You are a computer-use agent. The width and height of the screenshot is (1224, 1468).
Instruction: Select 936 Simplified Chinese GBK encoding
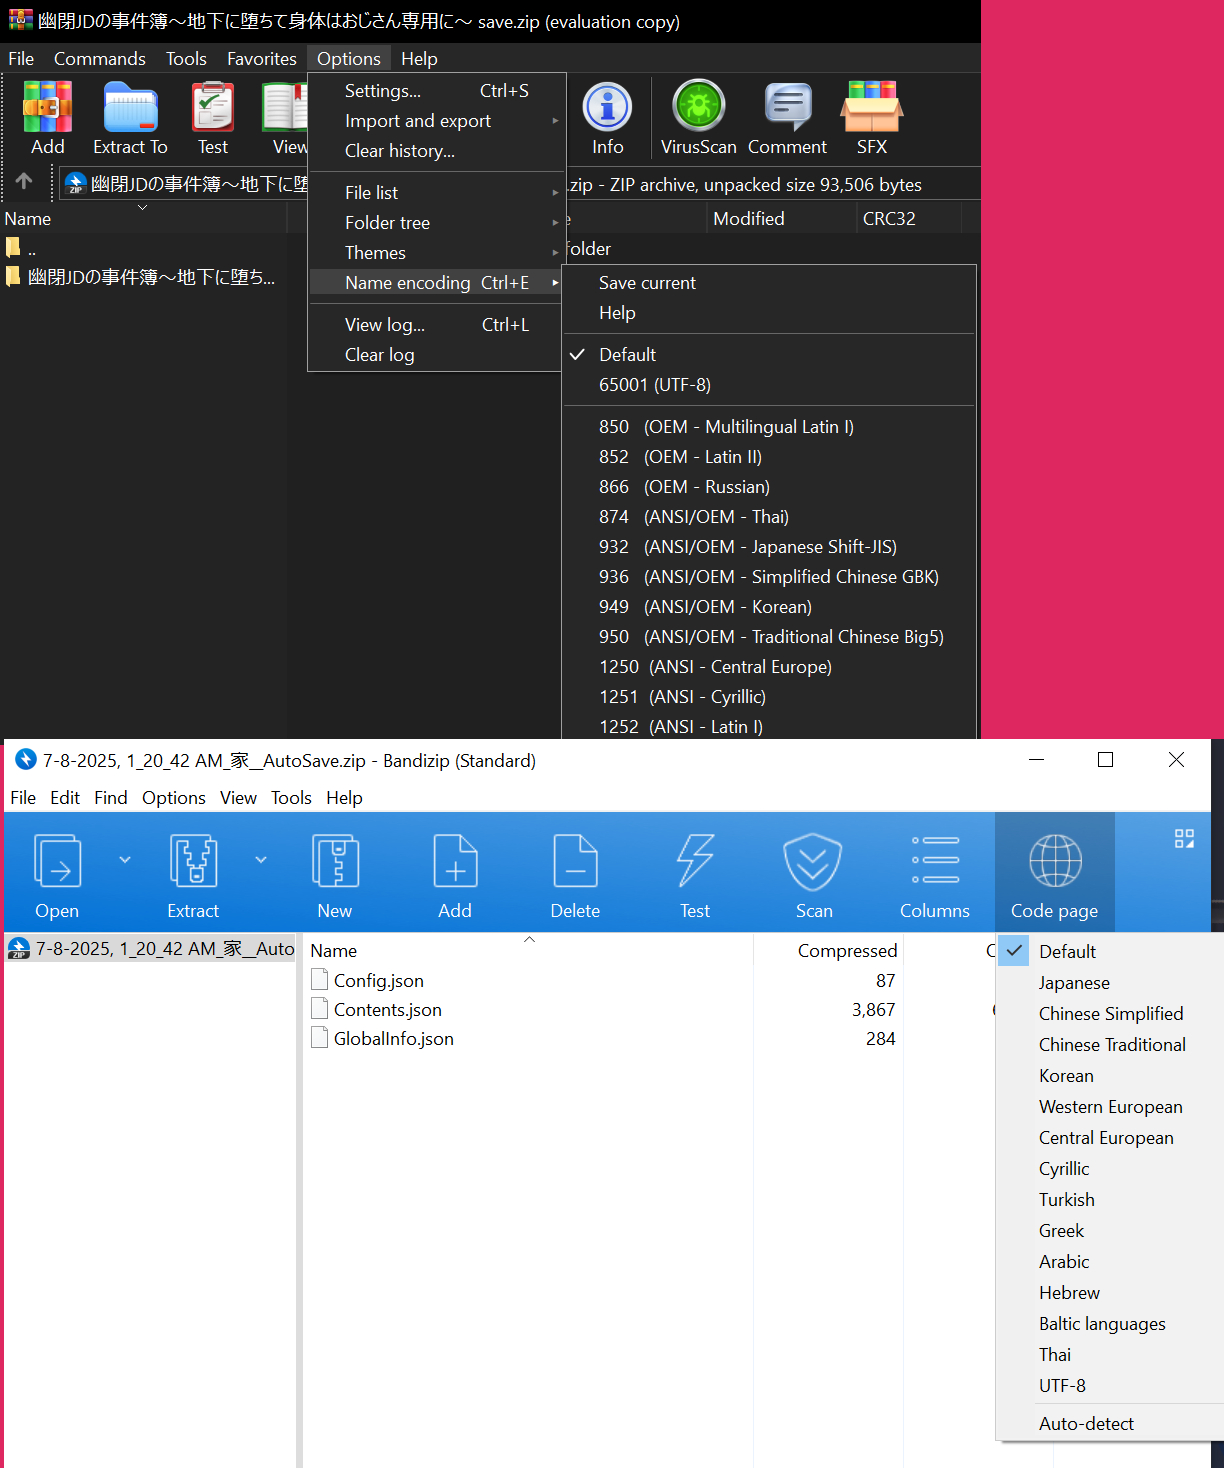coord(769,577)
